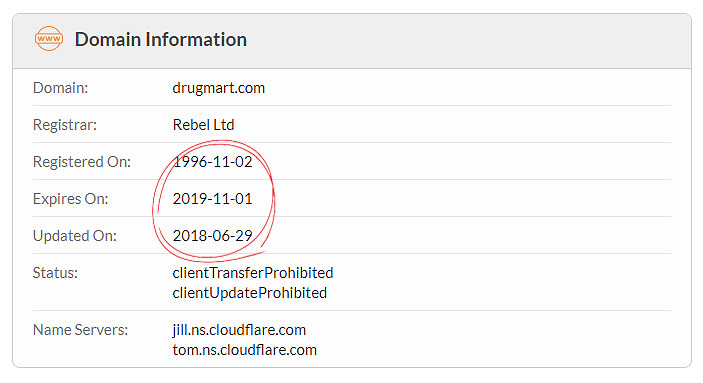703x383 pixels.
Task: Click the clientTransferProhibited status text
Action: tap(253, 273)
